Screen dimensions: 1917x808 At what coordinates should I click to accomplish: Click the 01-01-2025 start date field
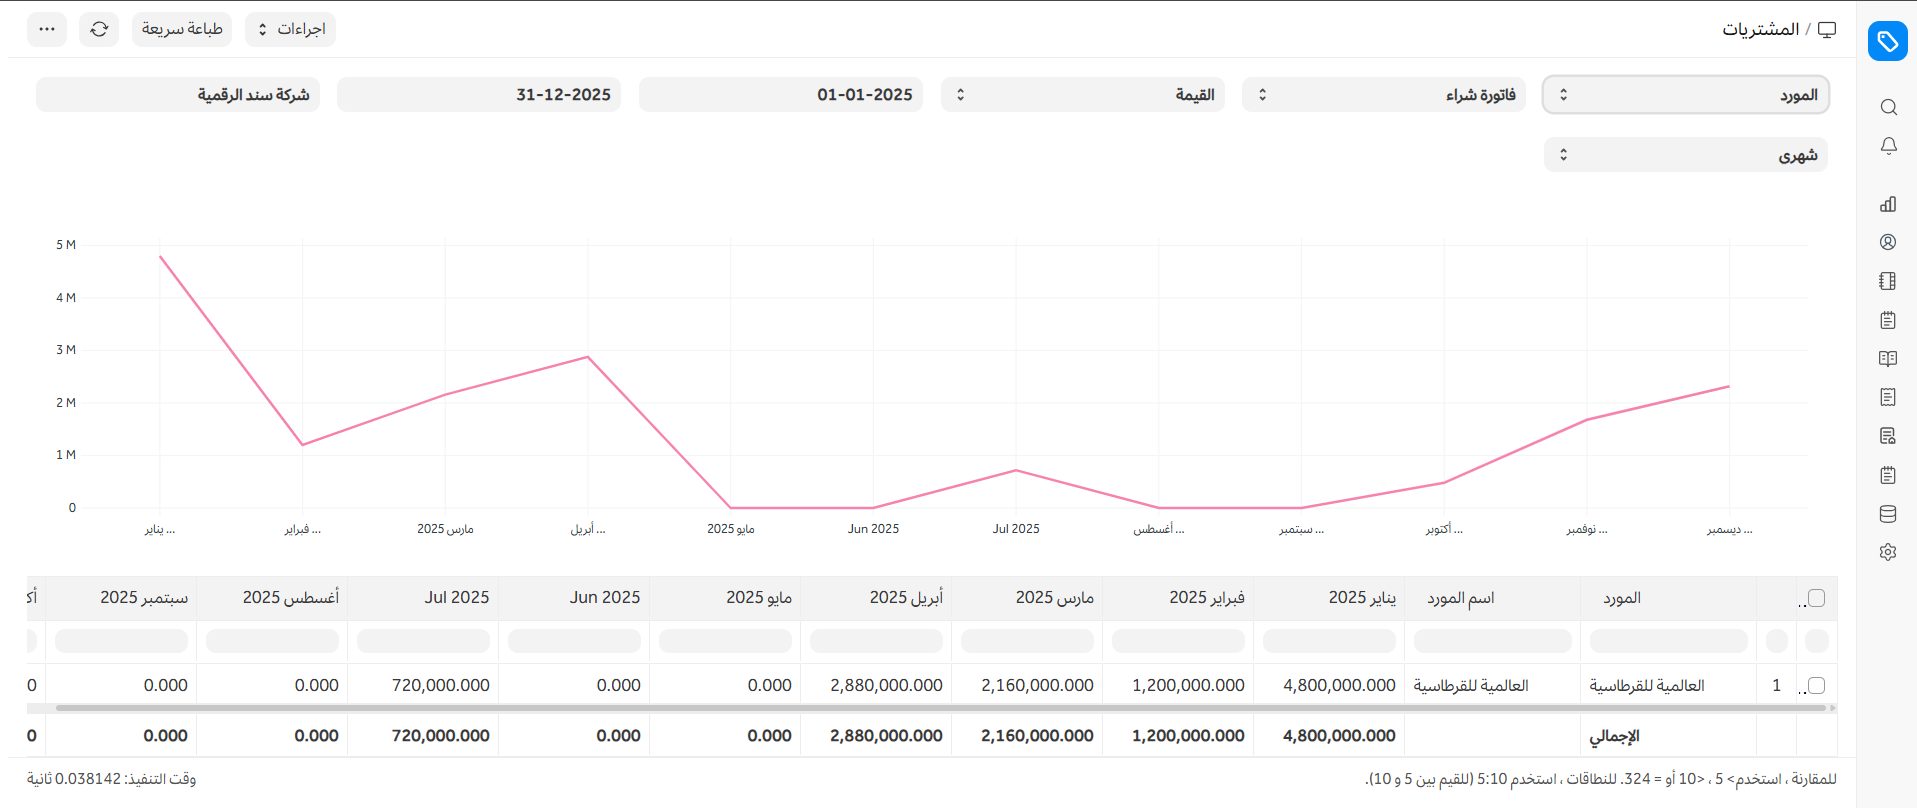[780, 95]
